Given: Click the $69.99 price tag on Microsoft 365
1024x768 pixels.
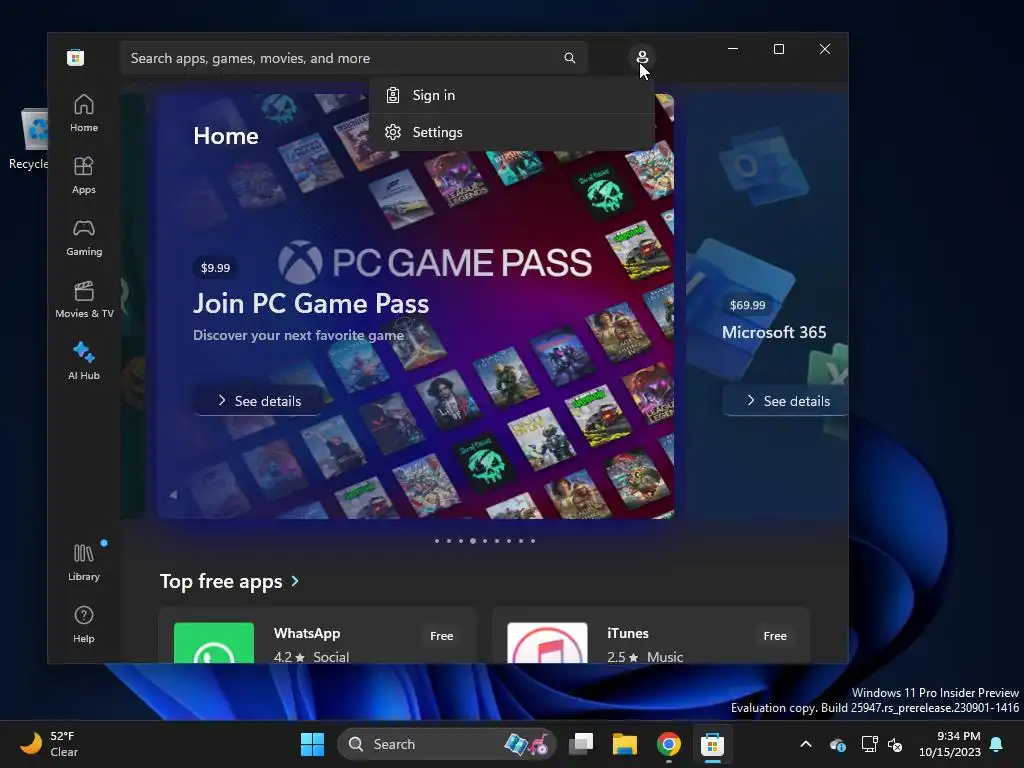Looking at the screenshot, I should point(747,305).
